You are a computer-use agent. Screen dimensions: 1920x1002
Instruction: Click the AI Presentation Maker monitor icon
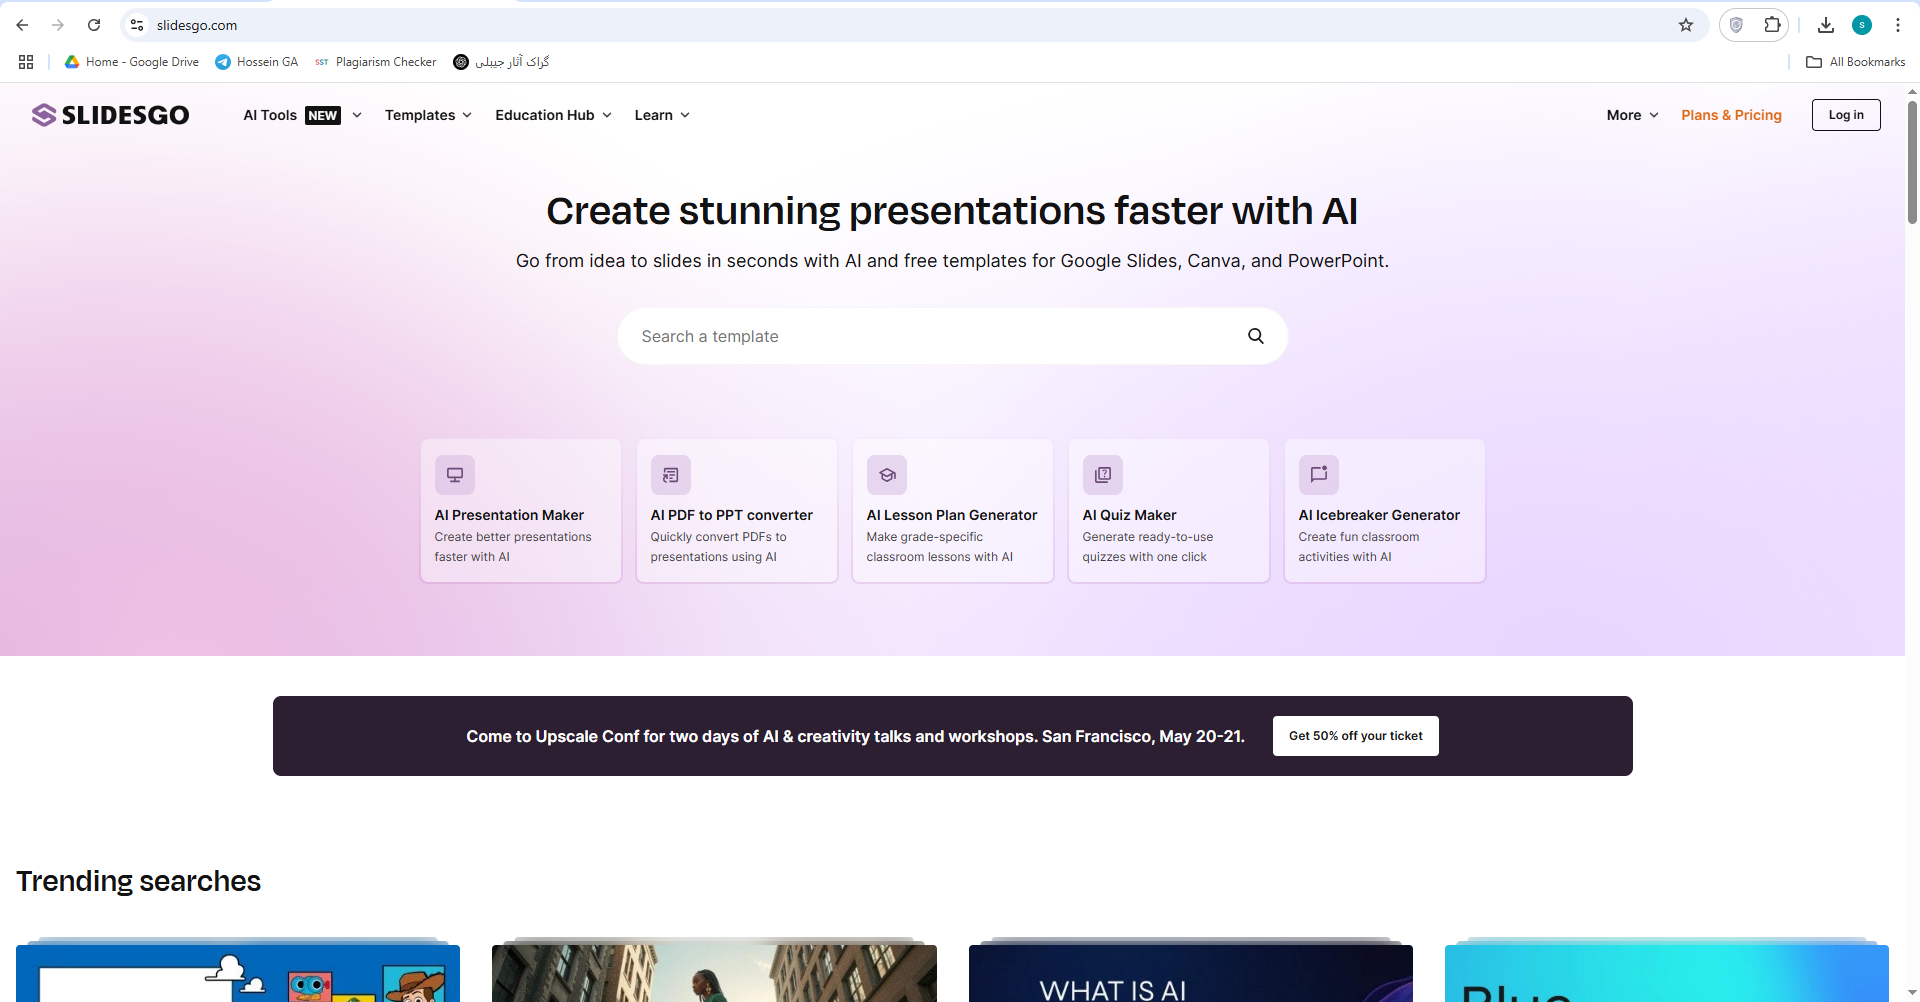[455, 475]
